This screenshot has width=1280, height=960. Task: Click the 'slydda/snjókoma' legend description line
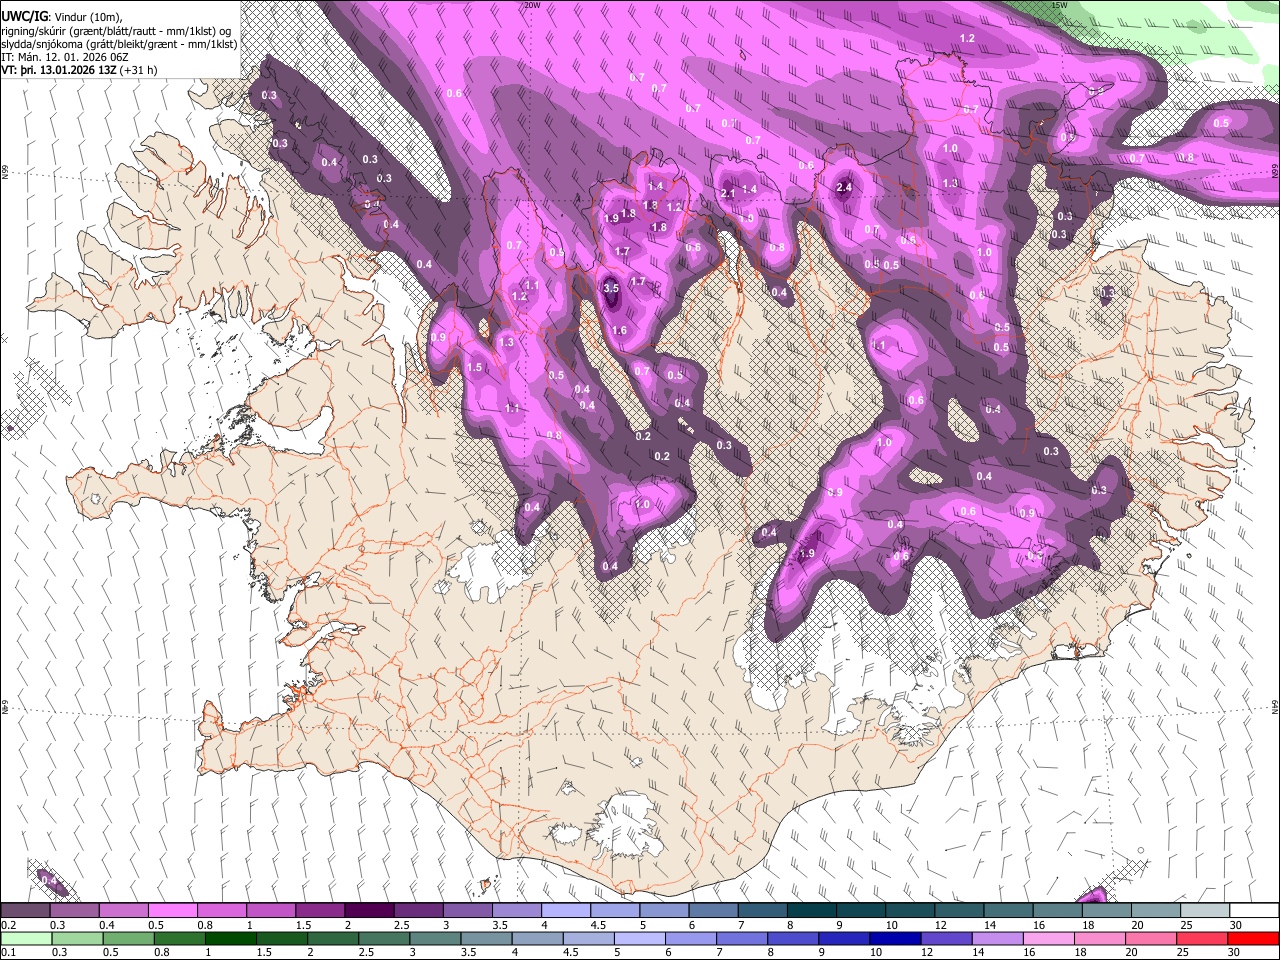click(x=119, y=44)
